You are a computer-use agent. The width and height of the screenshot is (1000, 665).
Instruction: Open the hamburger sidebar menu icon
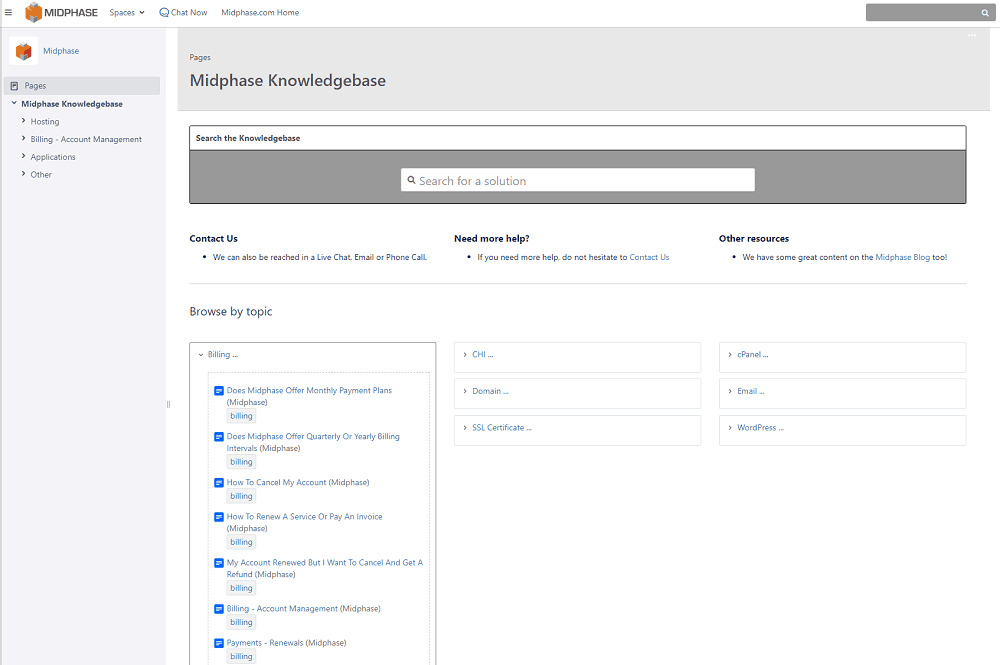click(x=8, y=12)
